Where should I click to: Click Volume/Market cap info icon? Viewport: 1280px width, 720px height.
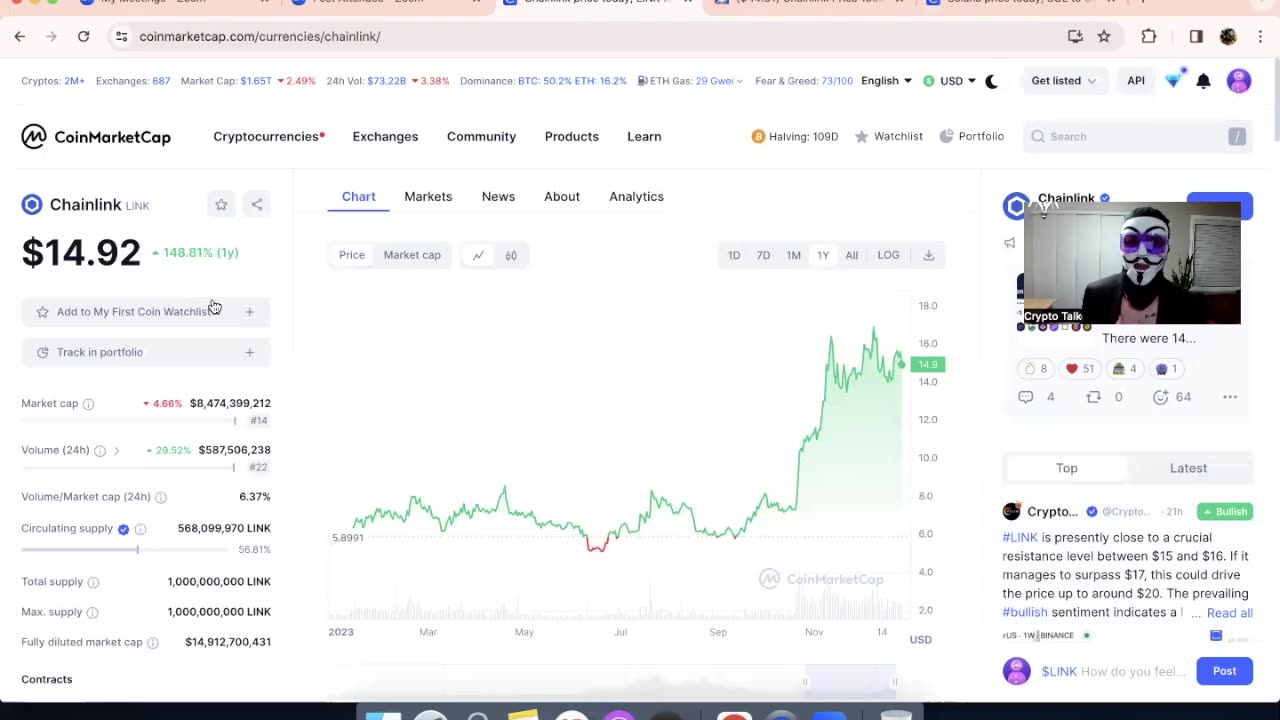point(161,497)
